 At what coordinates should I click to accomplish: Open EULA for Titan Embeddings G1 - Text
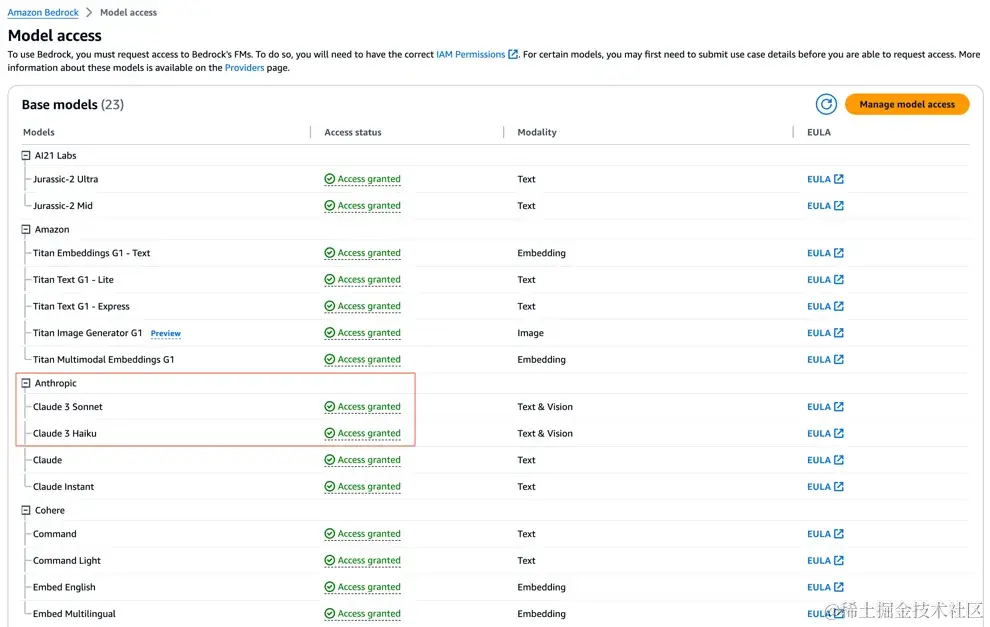pyautogui.click(x=825, y=253)
